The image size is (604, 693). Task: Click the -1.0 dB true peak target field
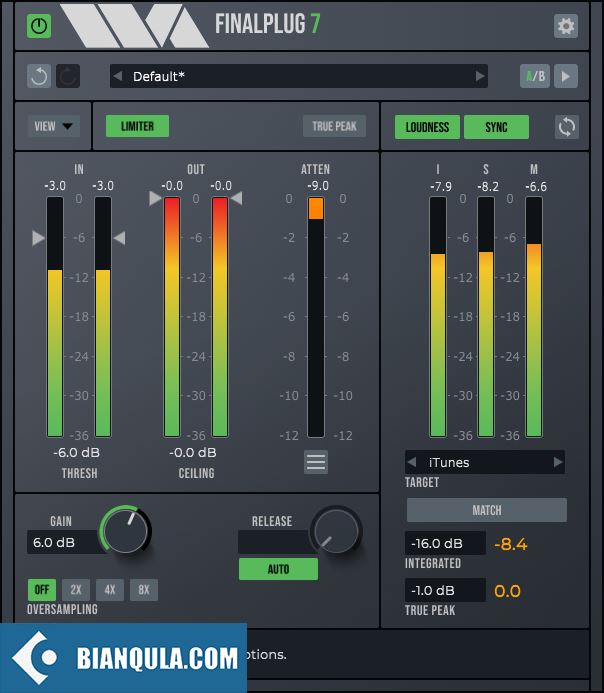(445, 590)
